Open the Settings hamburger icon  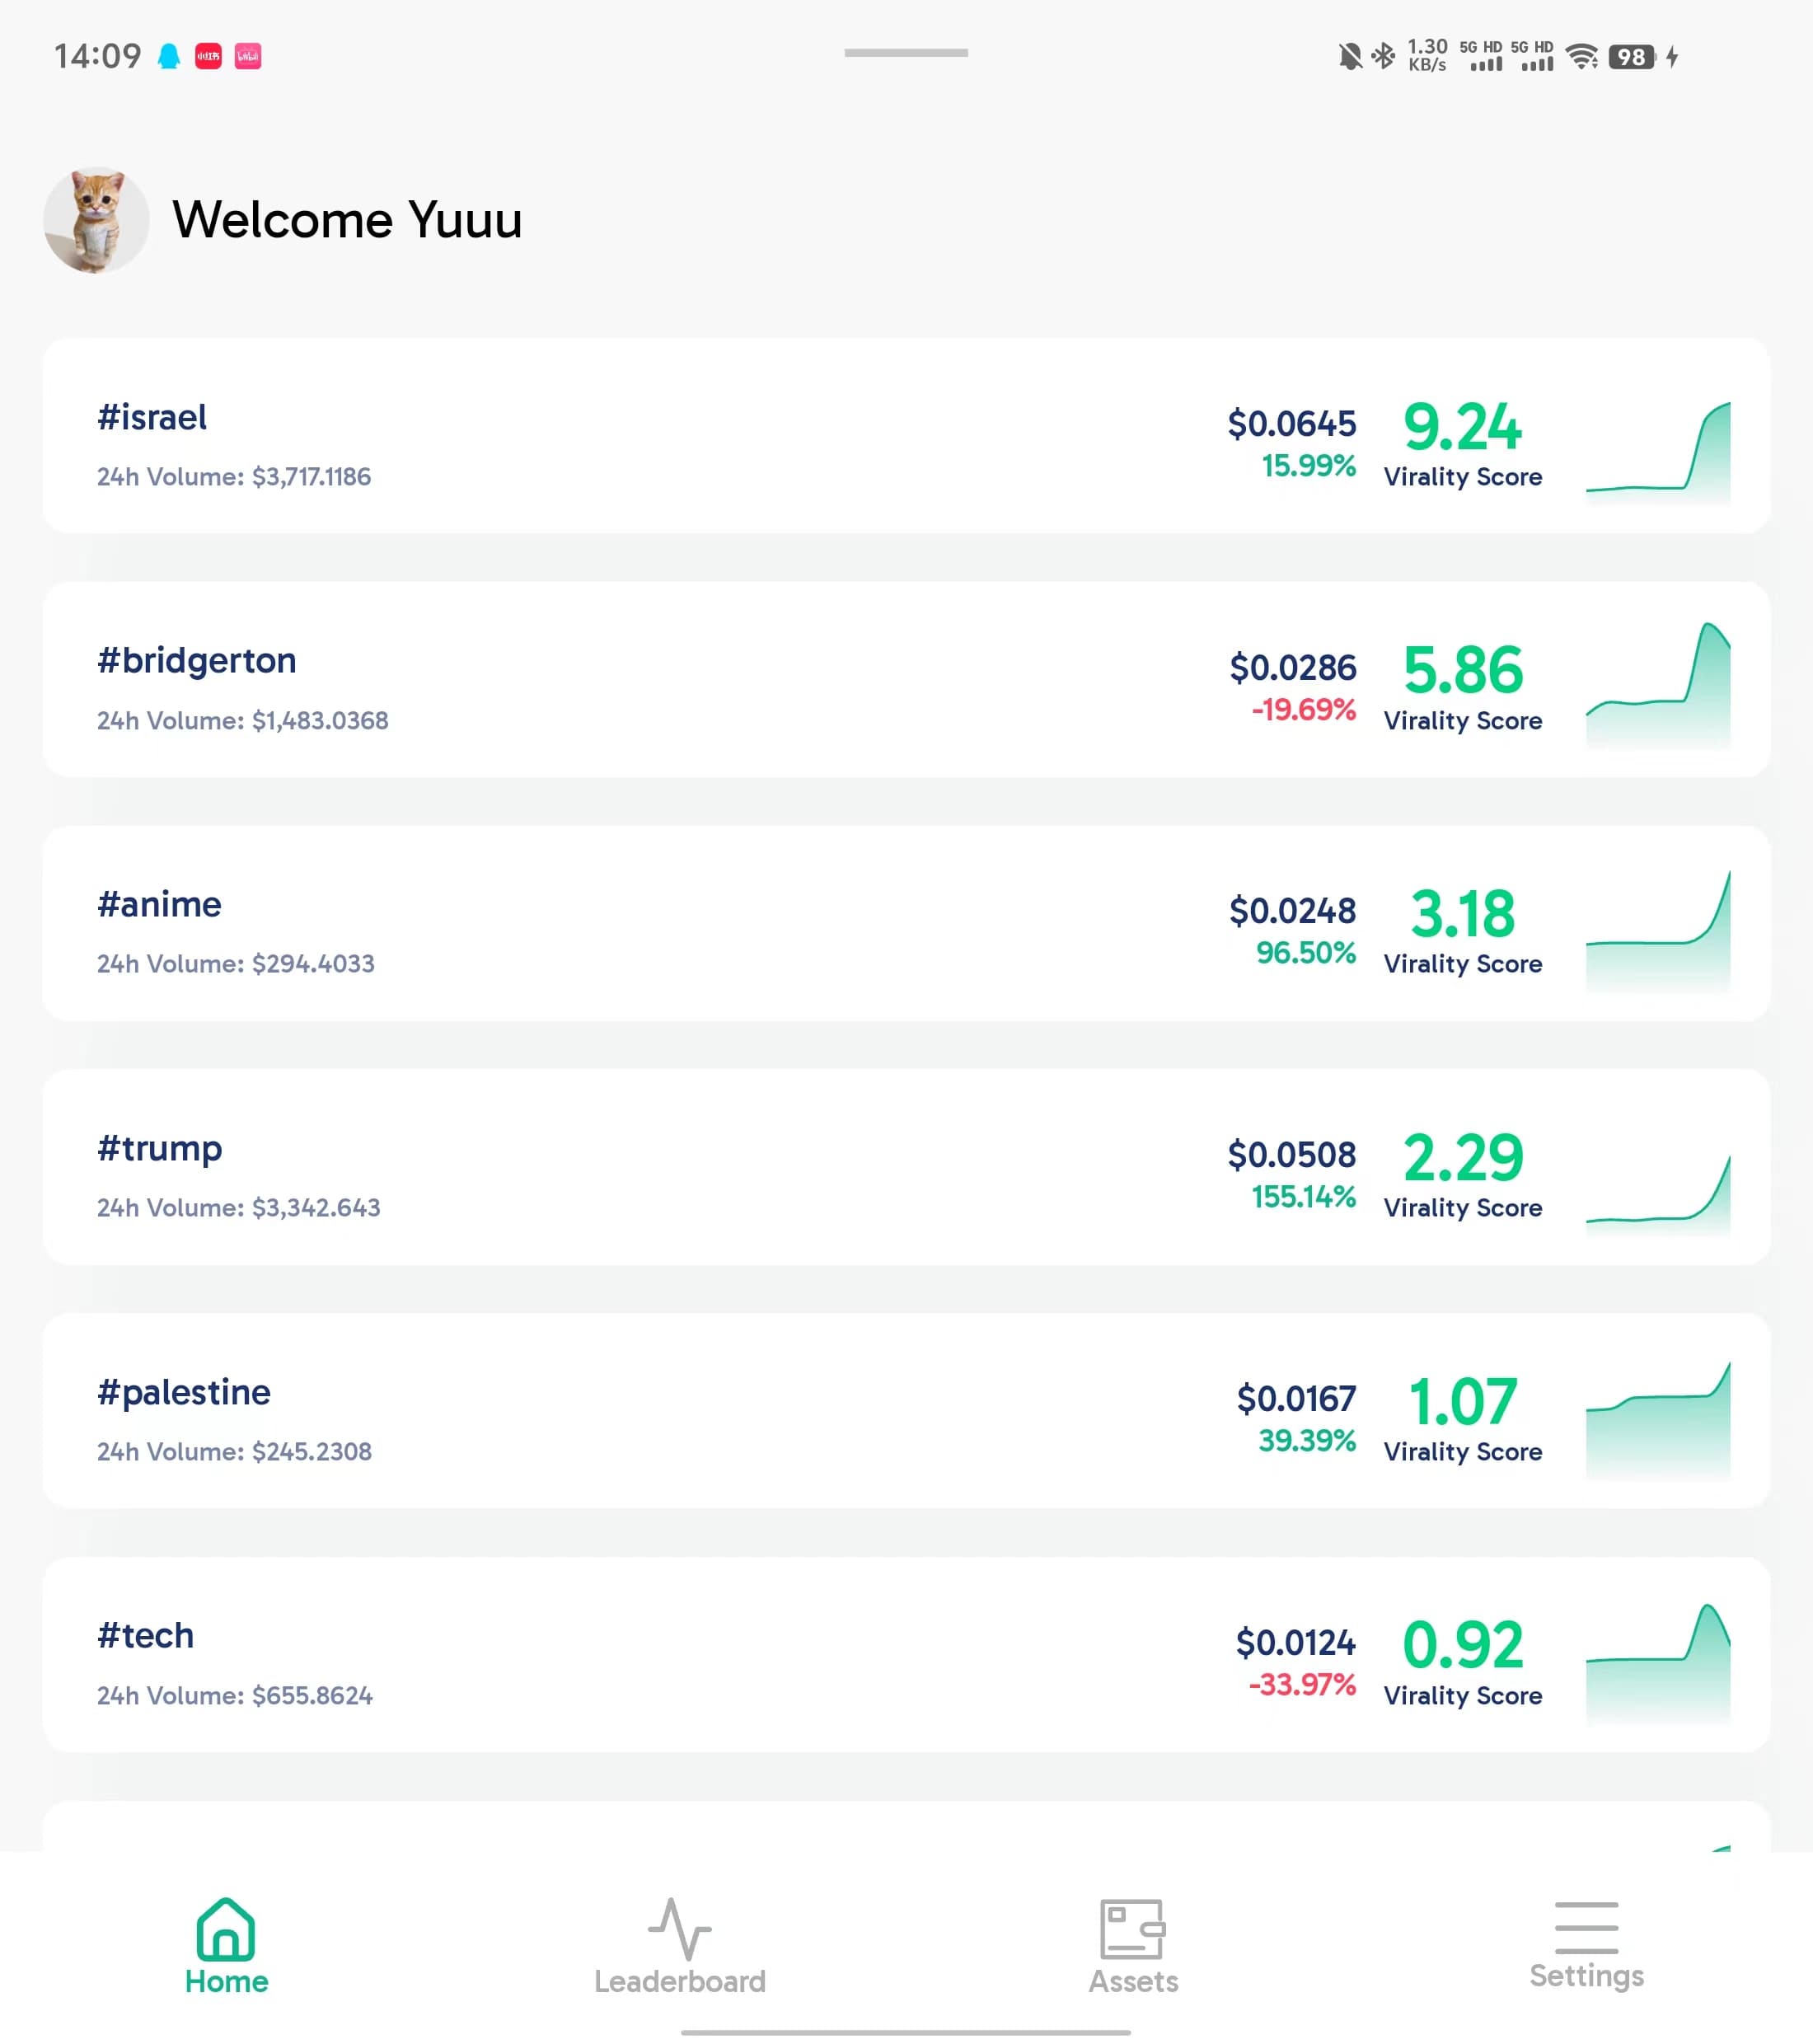coord(1586,1927)
